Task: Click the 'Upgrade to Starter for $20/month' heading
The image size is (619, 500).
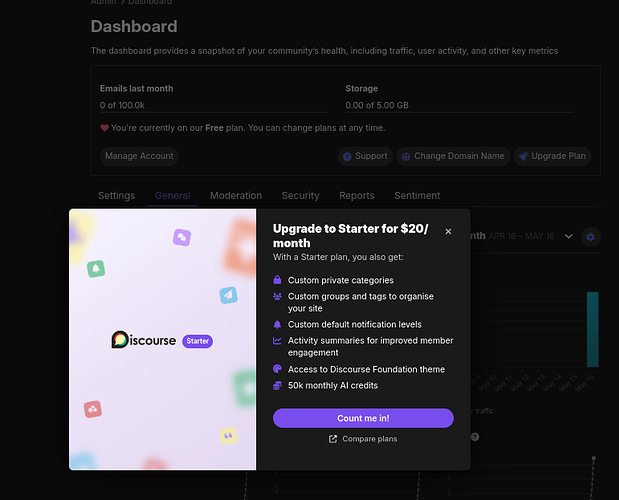Action: 351,236
